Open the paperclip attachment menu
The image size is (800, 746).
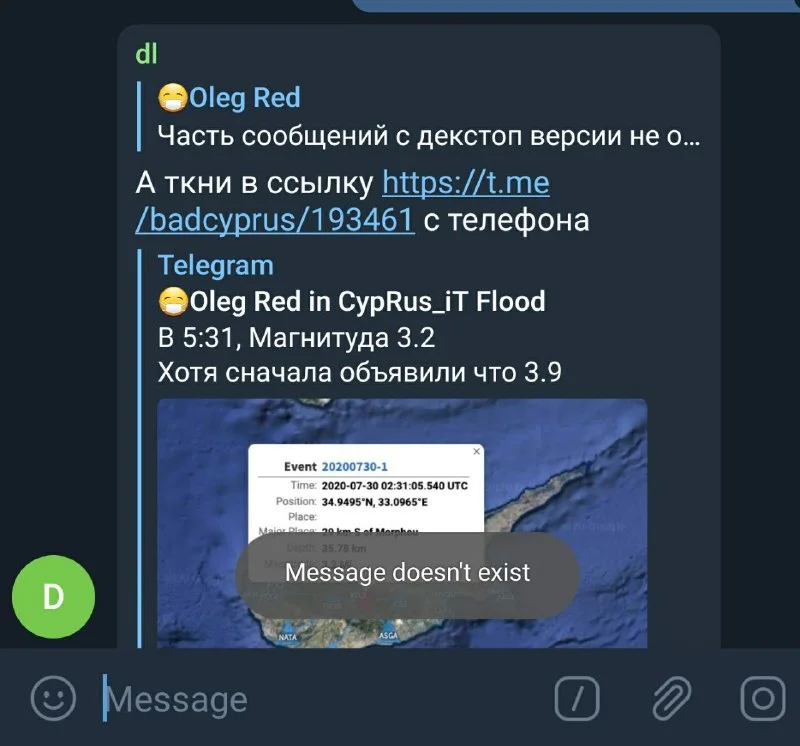click(x=671, y=698)
